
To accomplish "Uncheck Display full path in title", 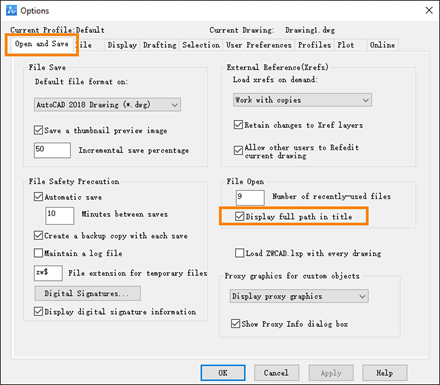I will click(x=239, y=216).
